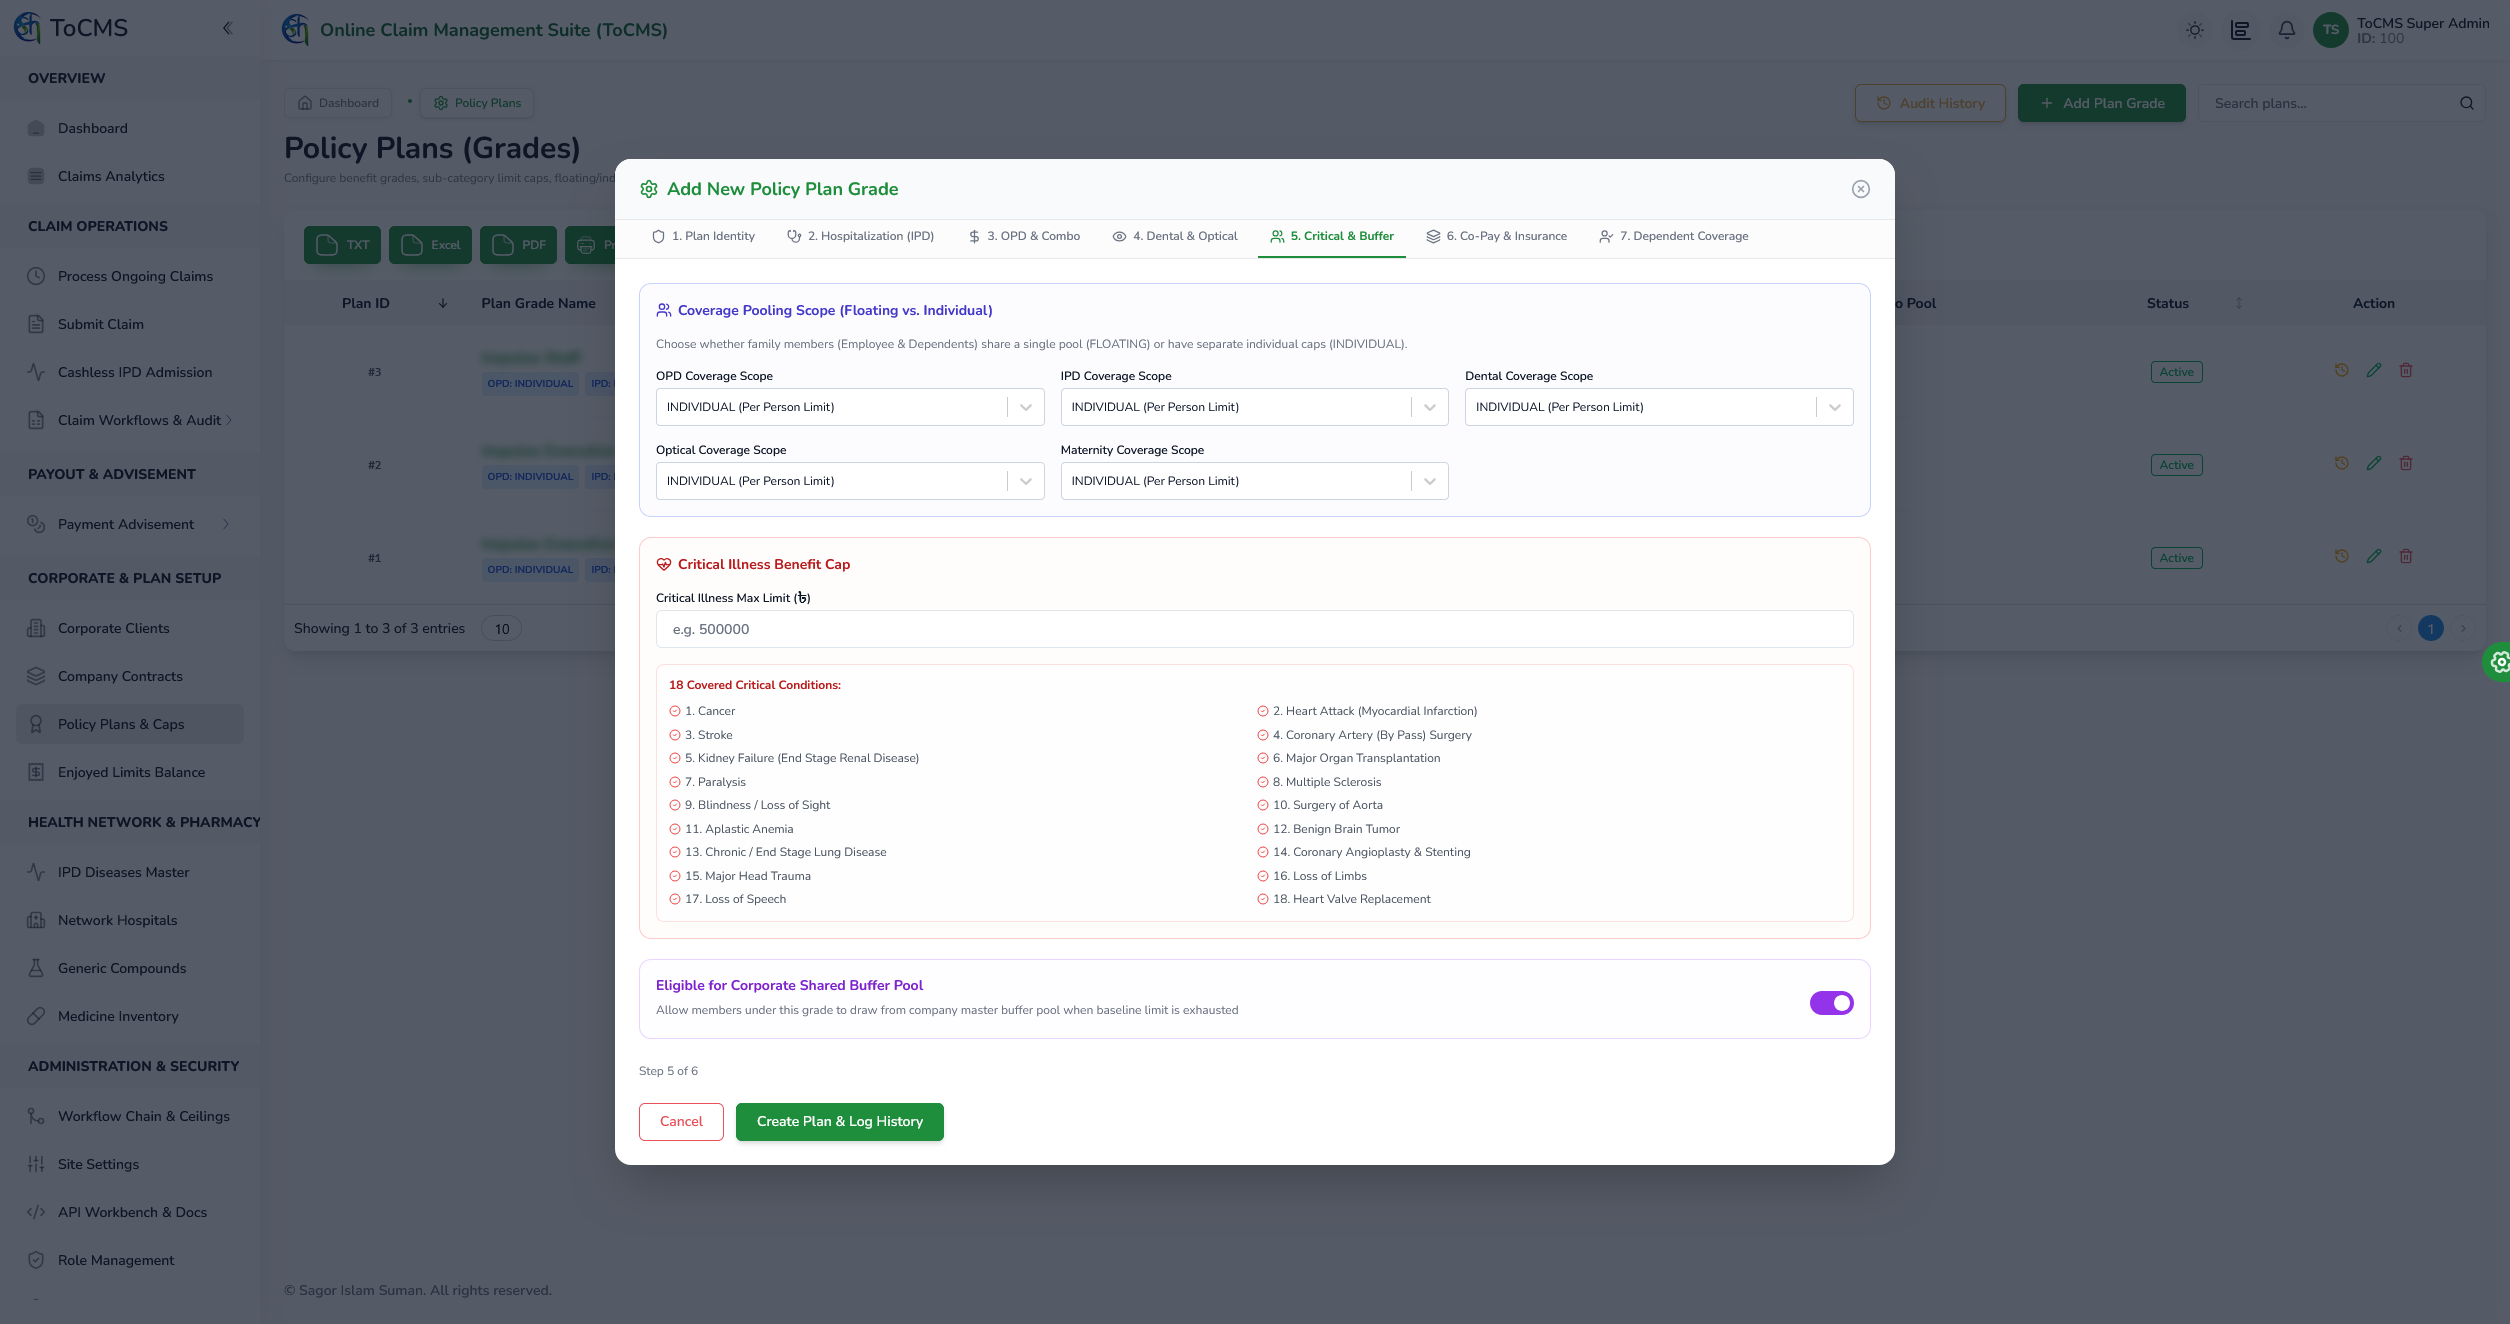The image size is (2510, 1324).
Task: Open Dental Coverage Scope dropdown
Action: coord(1659,407)
